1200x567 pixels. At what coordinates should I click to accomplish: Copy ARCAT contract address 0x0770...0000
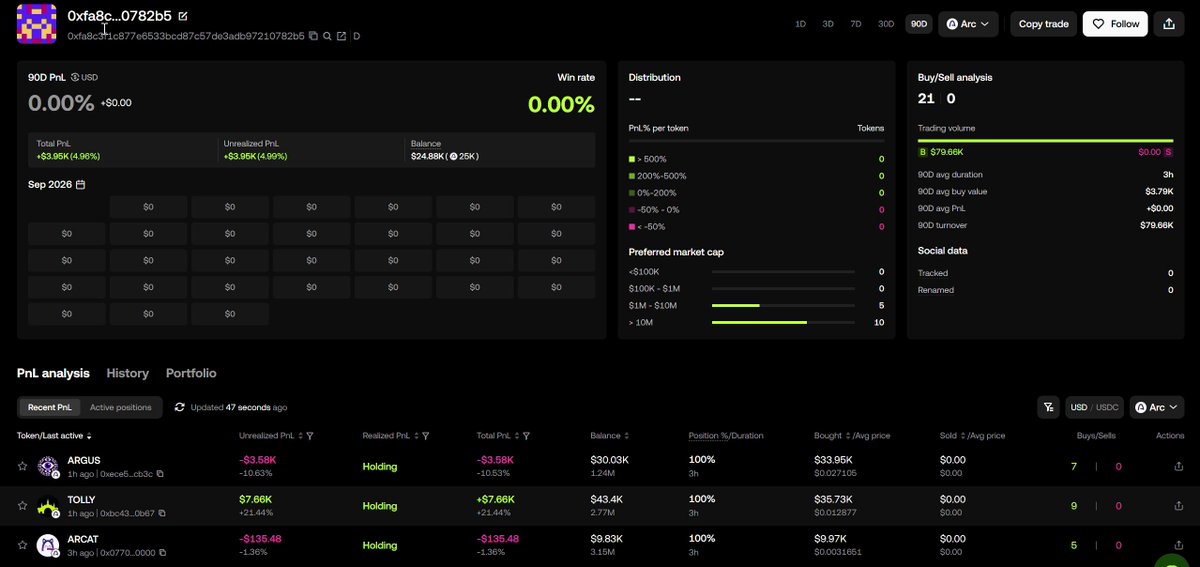(x=162, y=553)
